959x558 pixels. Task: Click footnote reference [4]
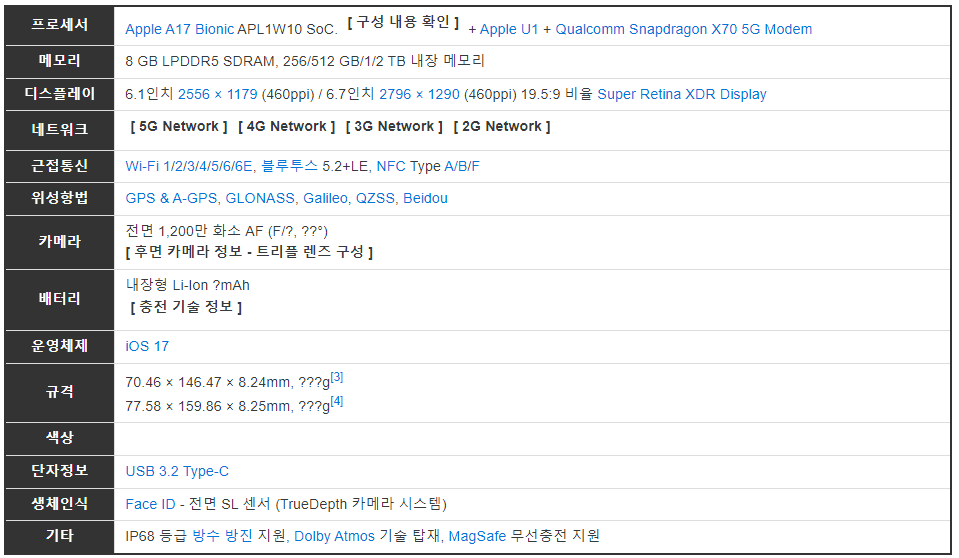coord(337,401)
